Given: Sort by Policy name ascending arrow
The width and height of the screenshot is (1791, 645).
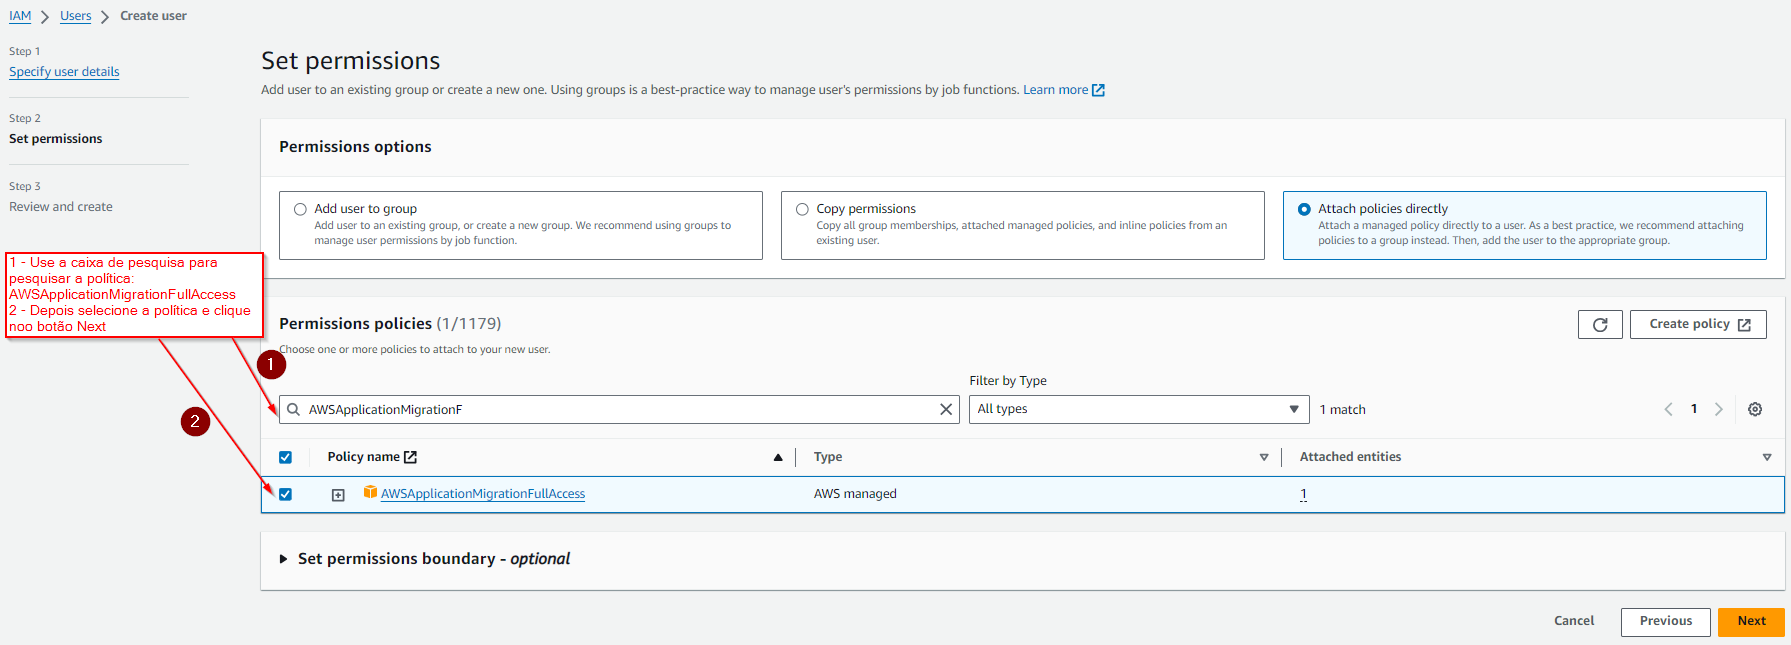Looking at the screenshot, I should coord(777,457).
